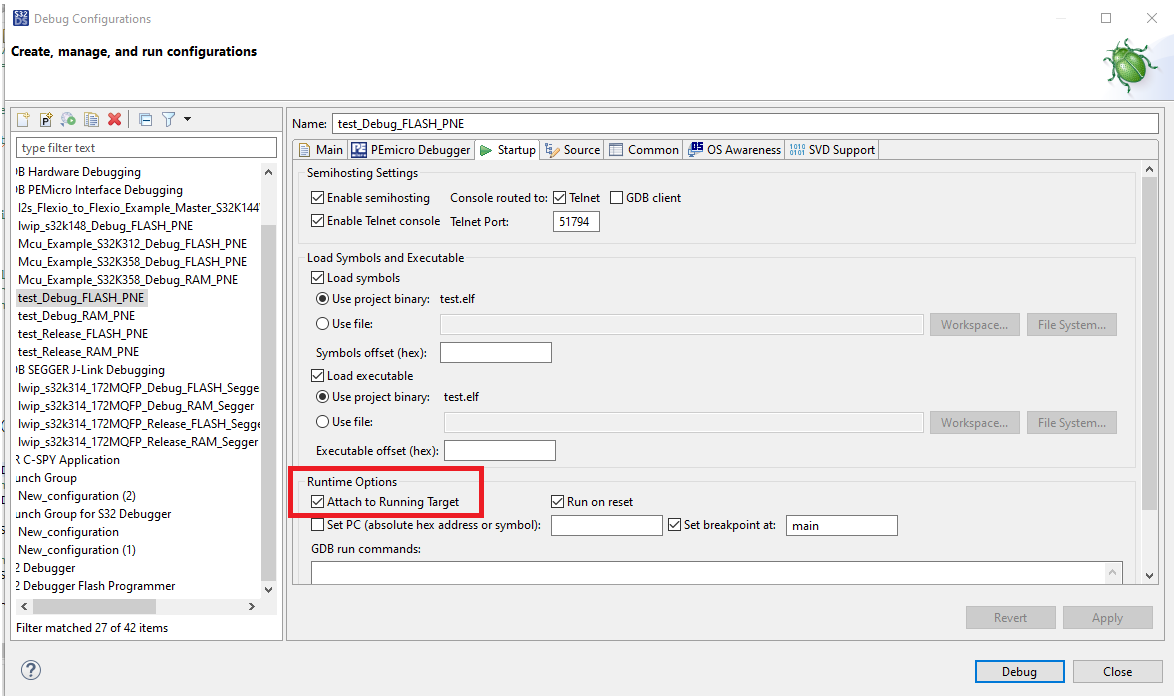Screen dimensions: 1174x696
Task: Click GDB run commands scroll up arrow
Action: (x=1113, y=572)
